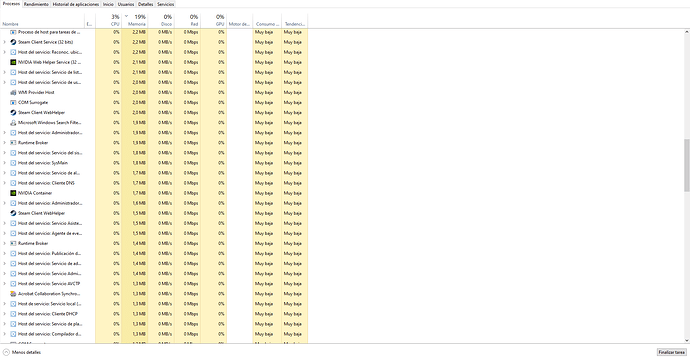Expand Host del servicio: Administrador row using 1,9 MB
This screenshot has width=690, height=361.
pos(4,133)
